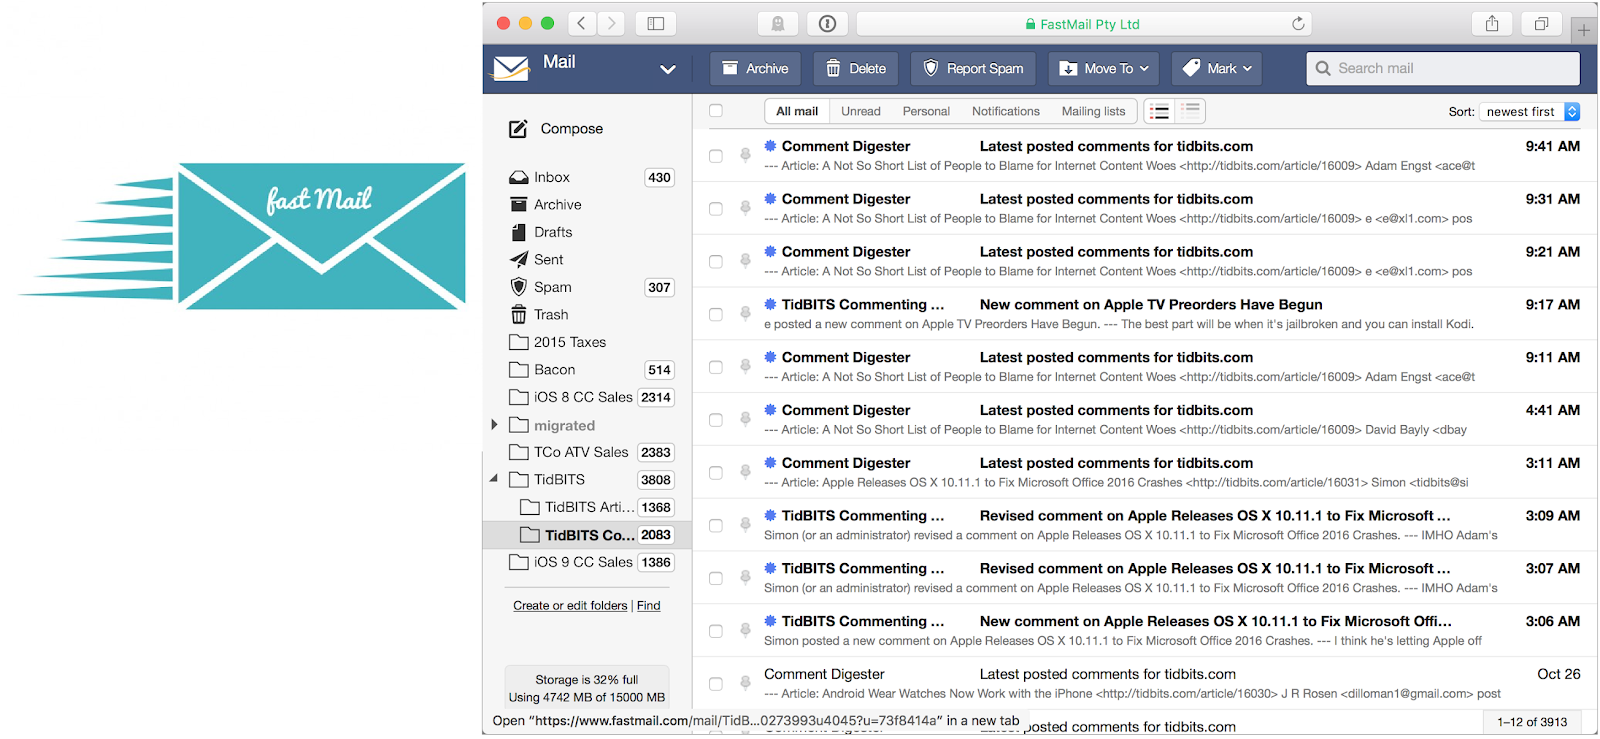Click the Trash bin icon in sidebar
This screenshot has height=739, width=1600.
point(518,315)
